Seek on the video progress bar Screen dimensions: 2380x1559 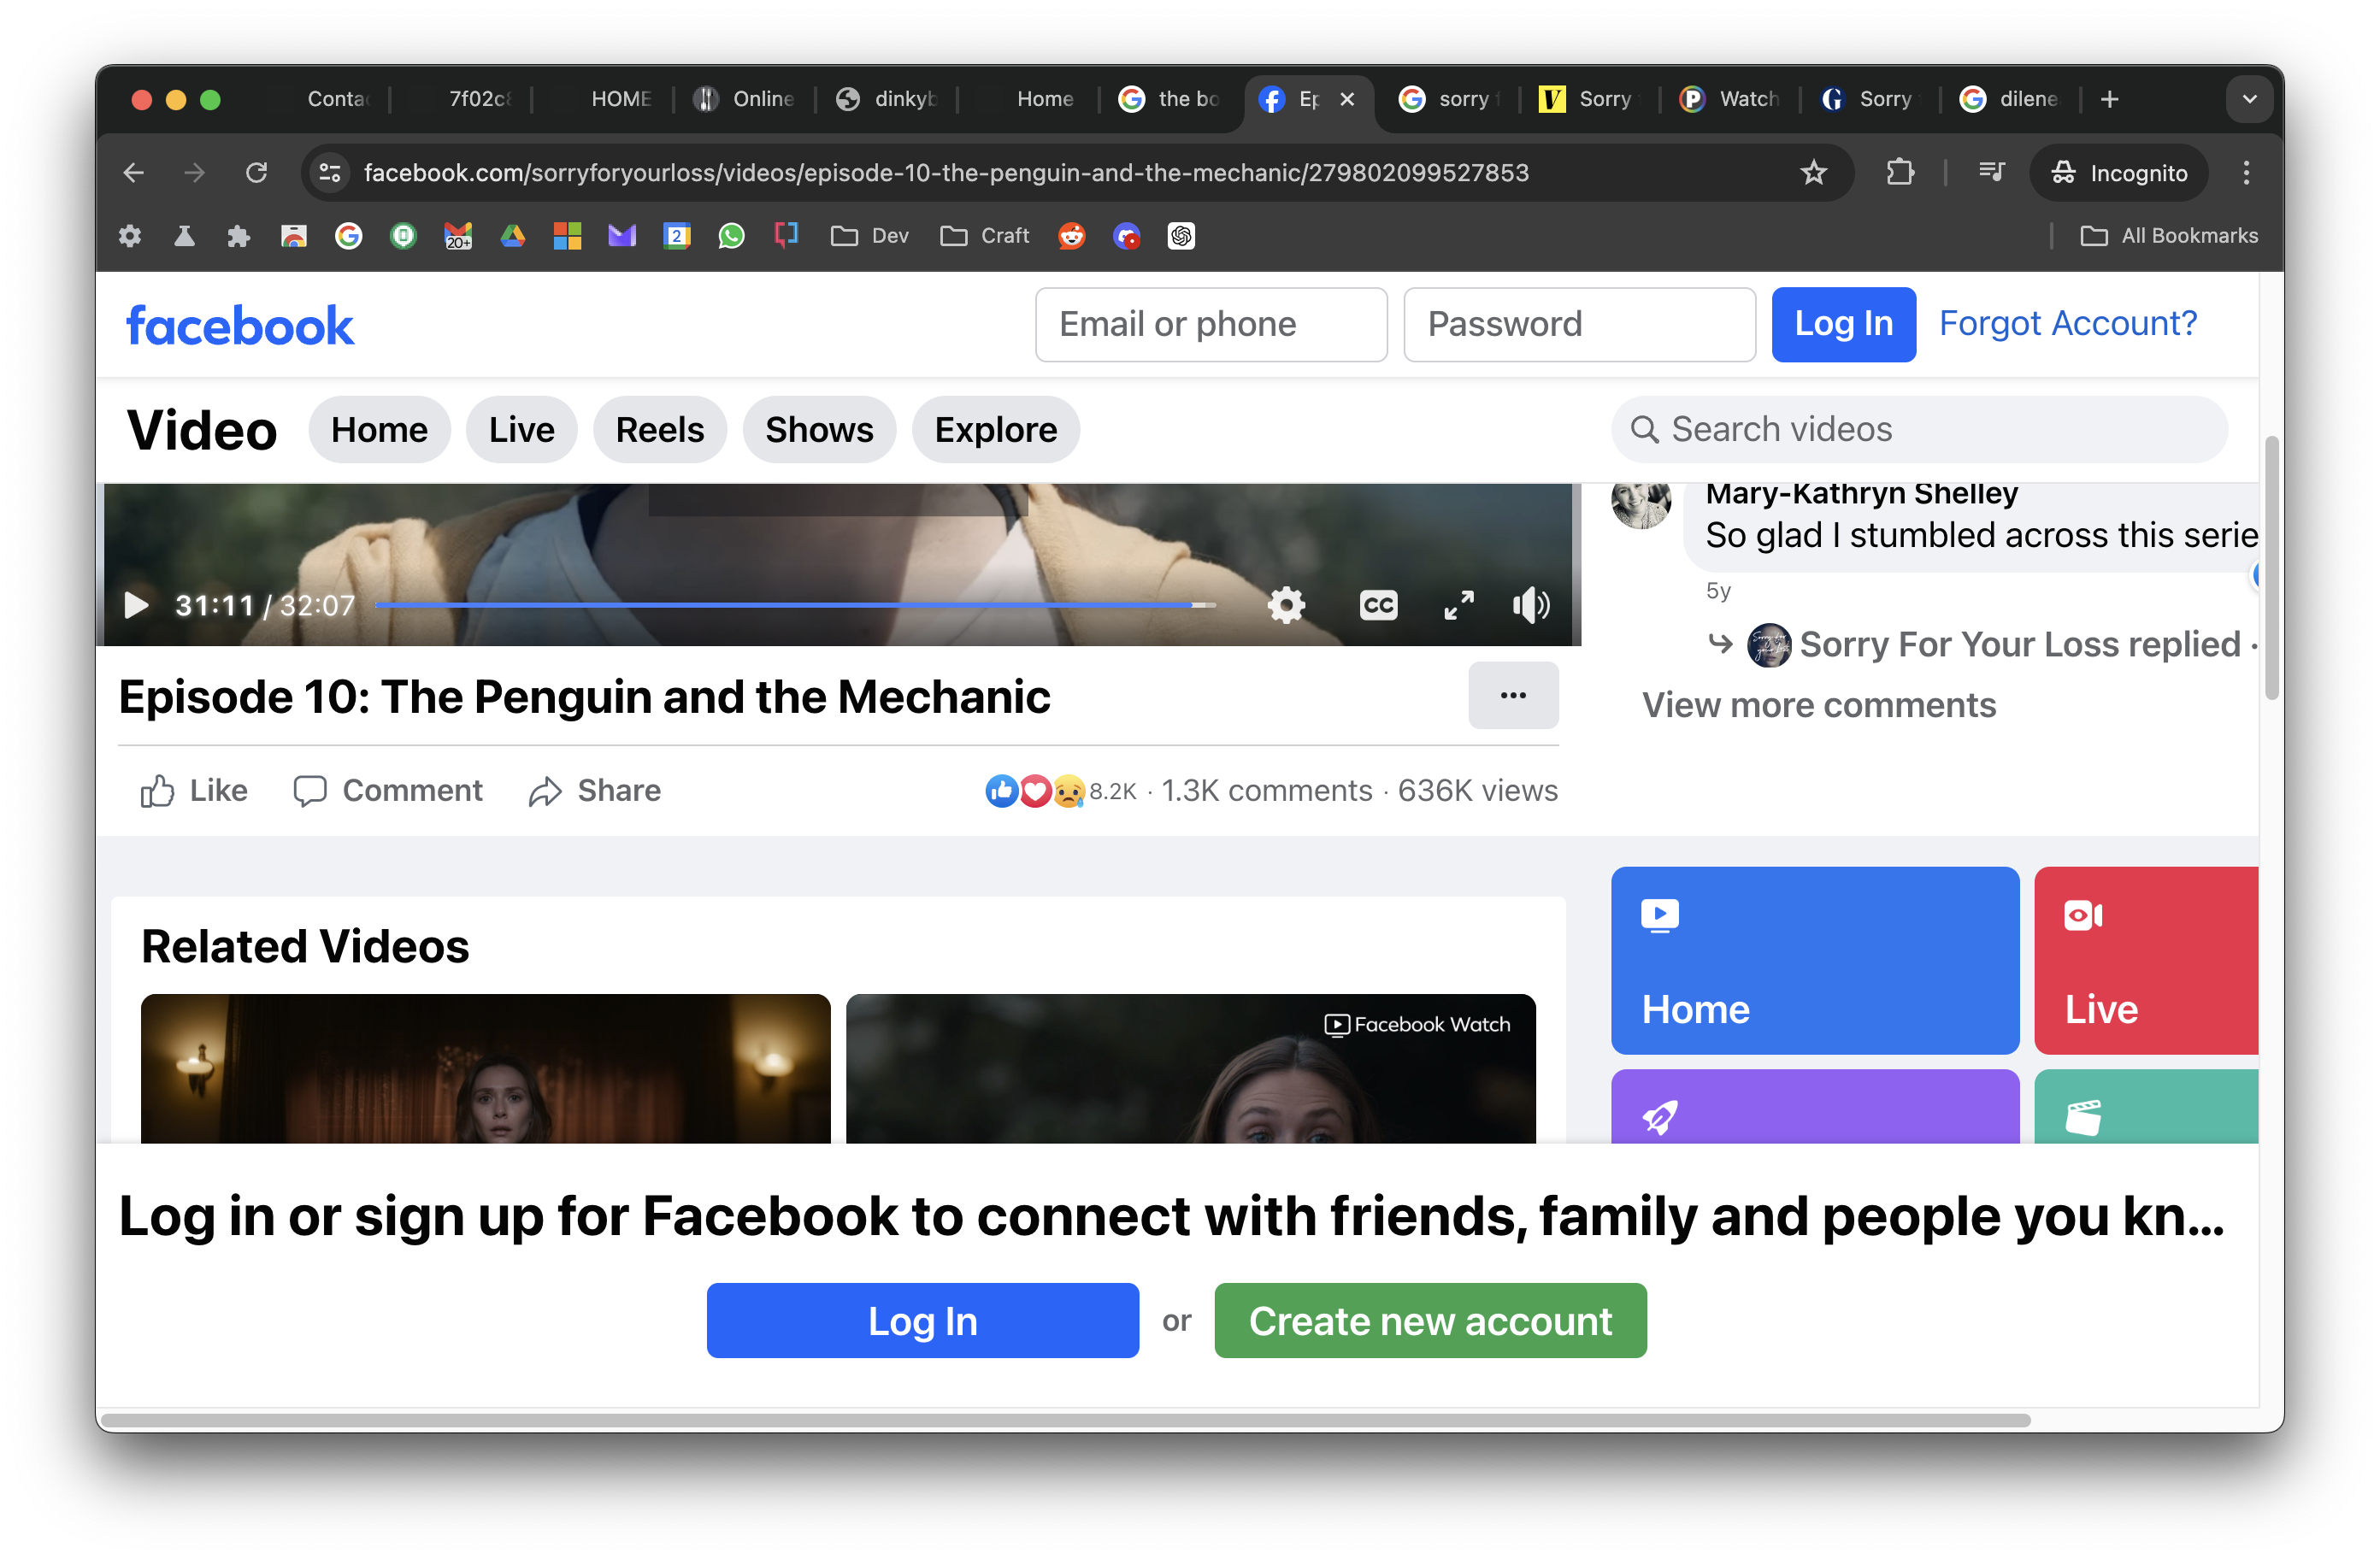pos(795,605)
